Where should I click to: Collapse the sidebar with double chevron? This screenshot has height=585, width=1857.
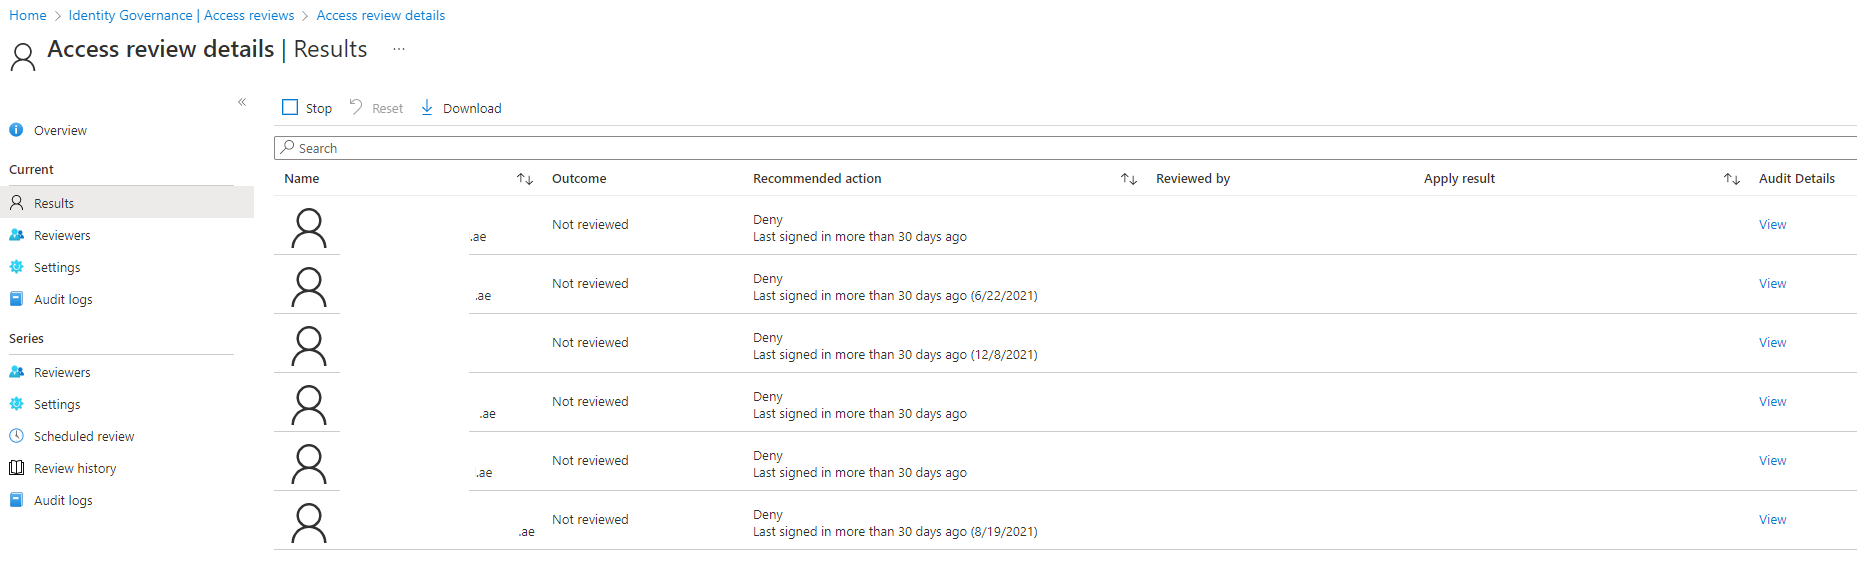click(242, 102)
